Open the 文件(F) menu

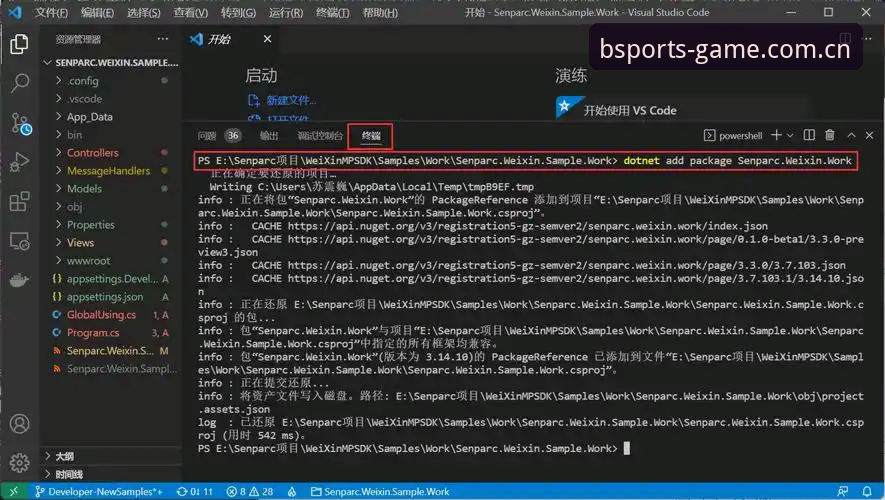coord(51,12)
